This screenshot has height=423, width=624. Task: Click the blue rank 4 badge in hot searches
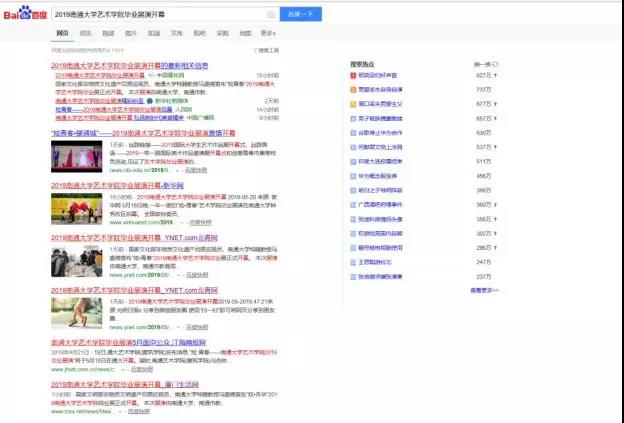pos(353,117)
